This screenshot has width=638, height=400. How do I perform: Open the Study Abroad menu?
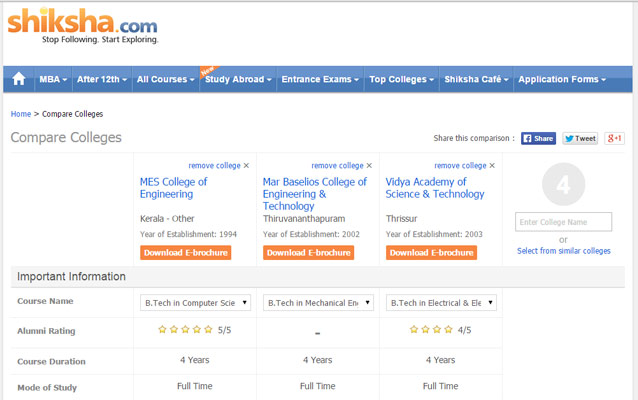(237, 79)
